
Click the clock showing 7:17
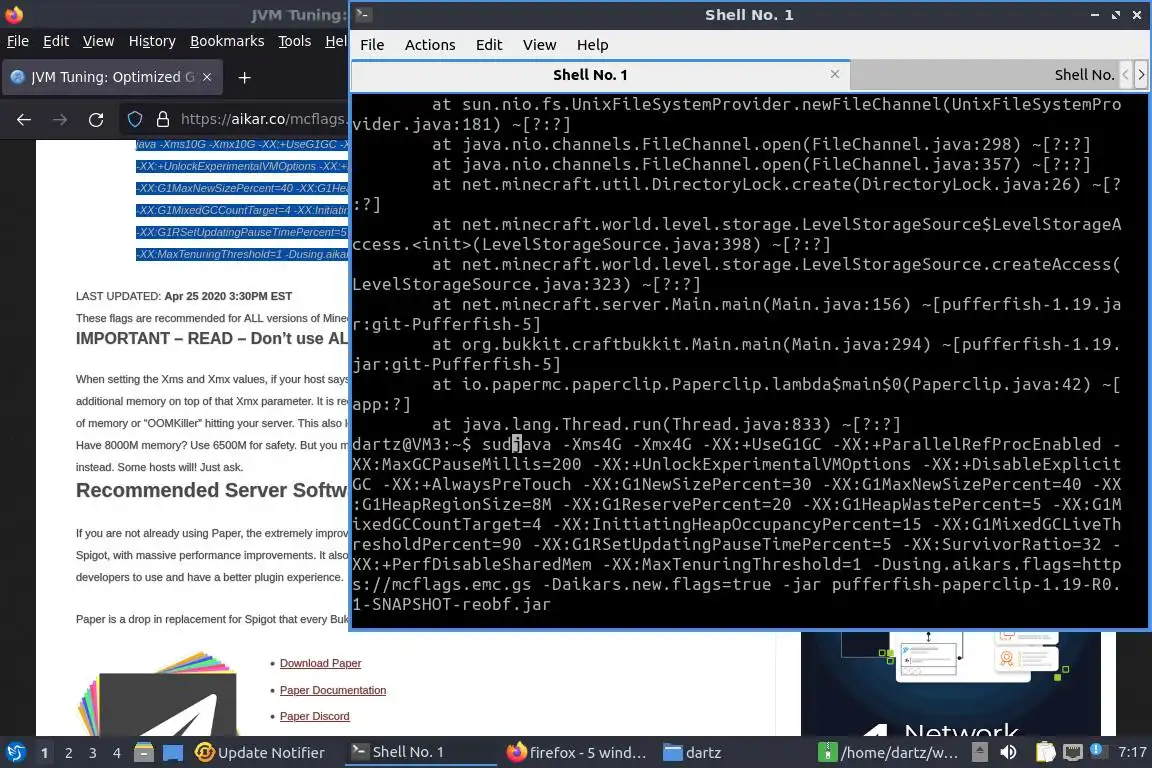tap(1132, 752)
